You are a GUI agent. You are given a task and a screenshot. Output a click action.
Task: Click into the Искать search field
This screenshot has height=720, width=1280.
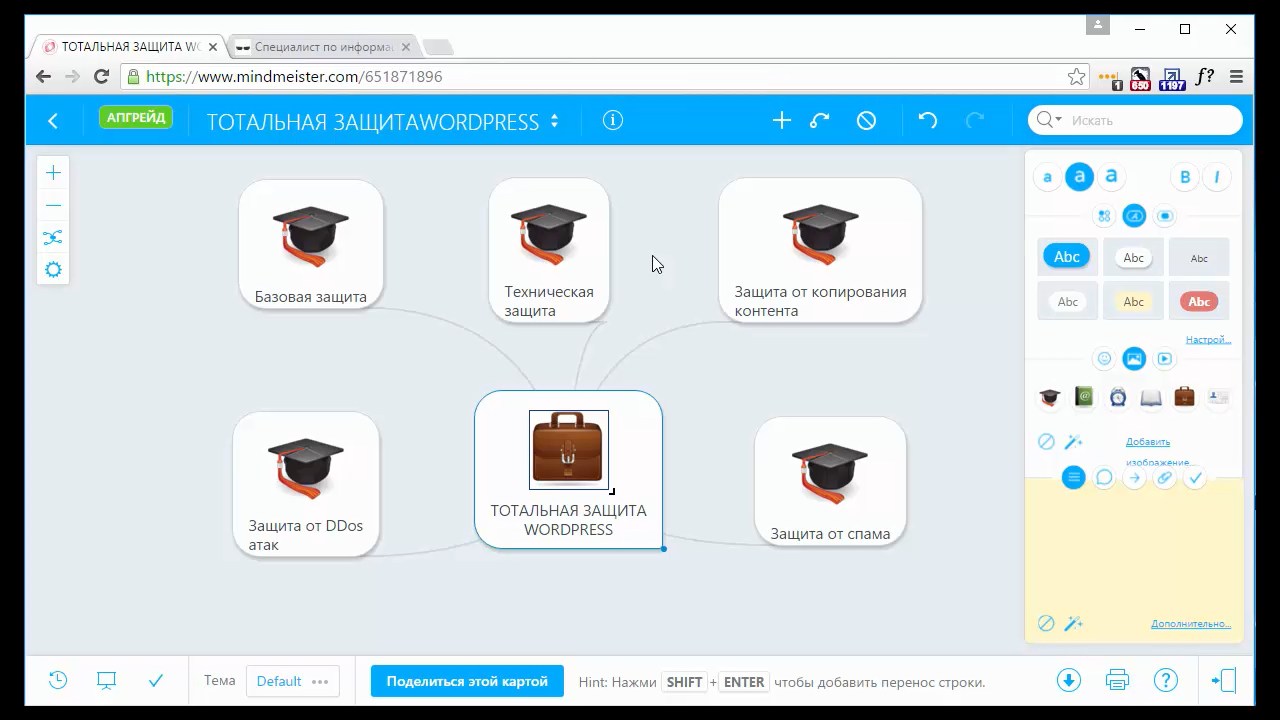pyautogui.click(x=1135, y=120)
